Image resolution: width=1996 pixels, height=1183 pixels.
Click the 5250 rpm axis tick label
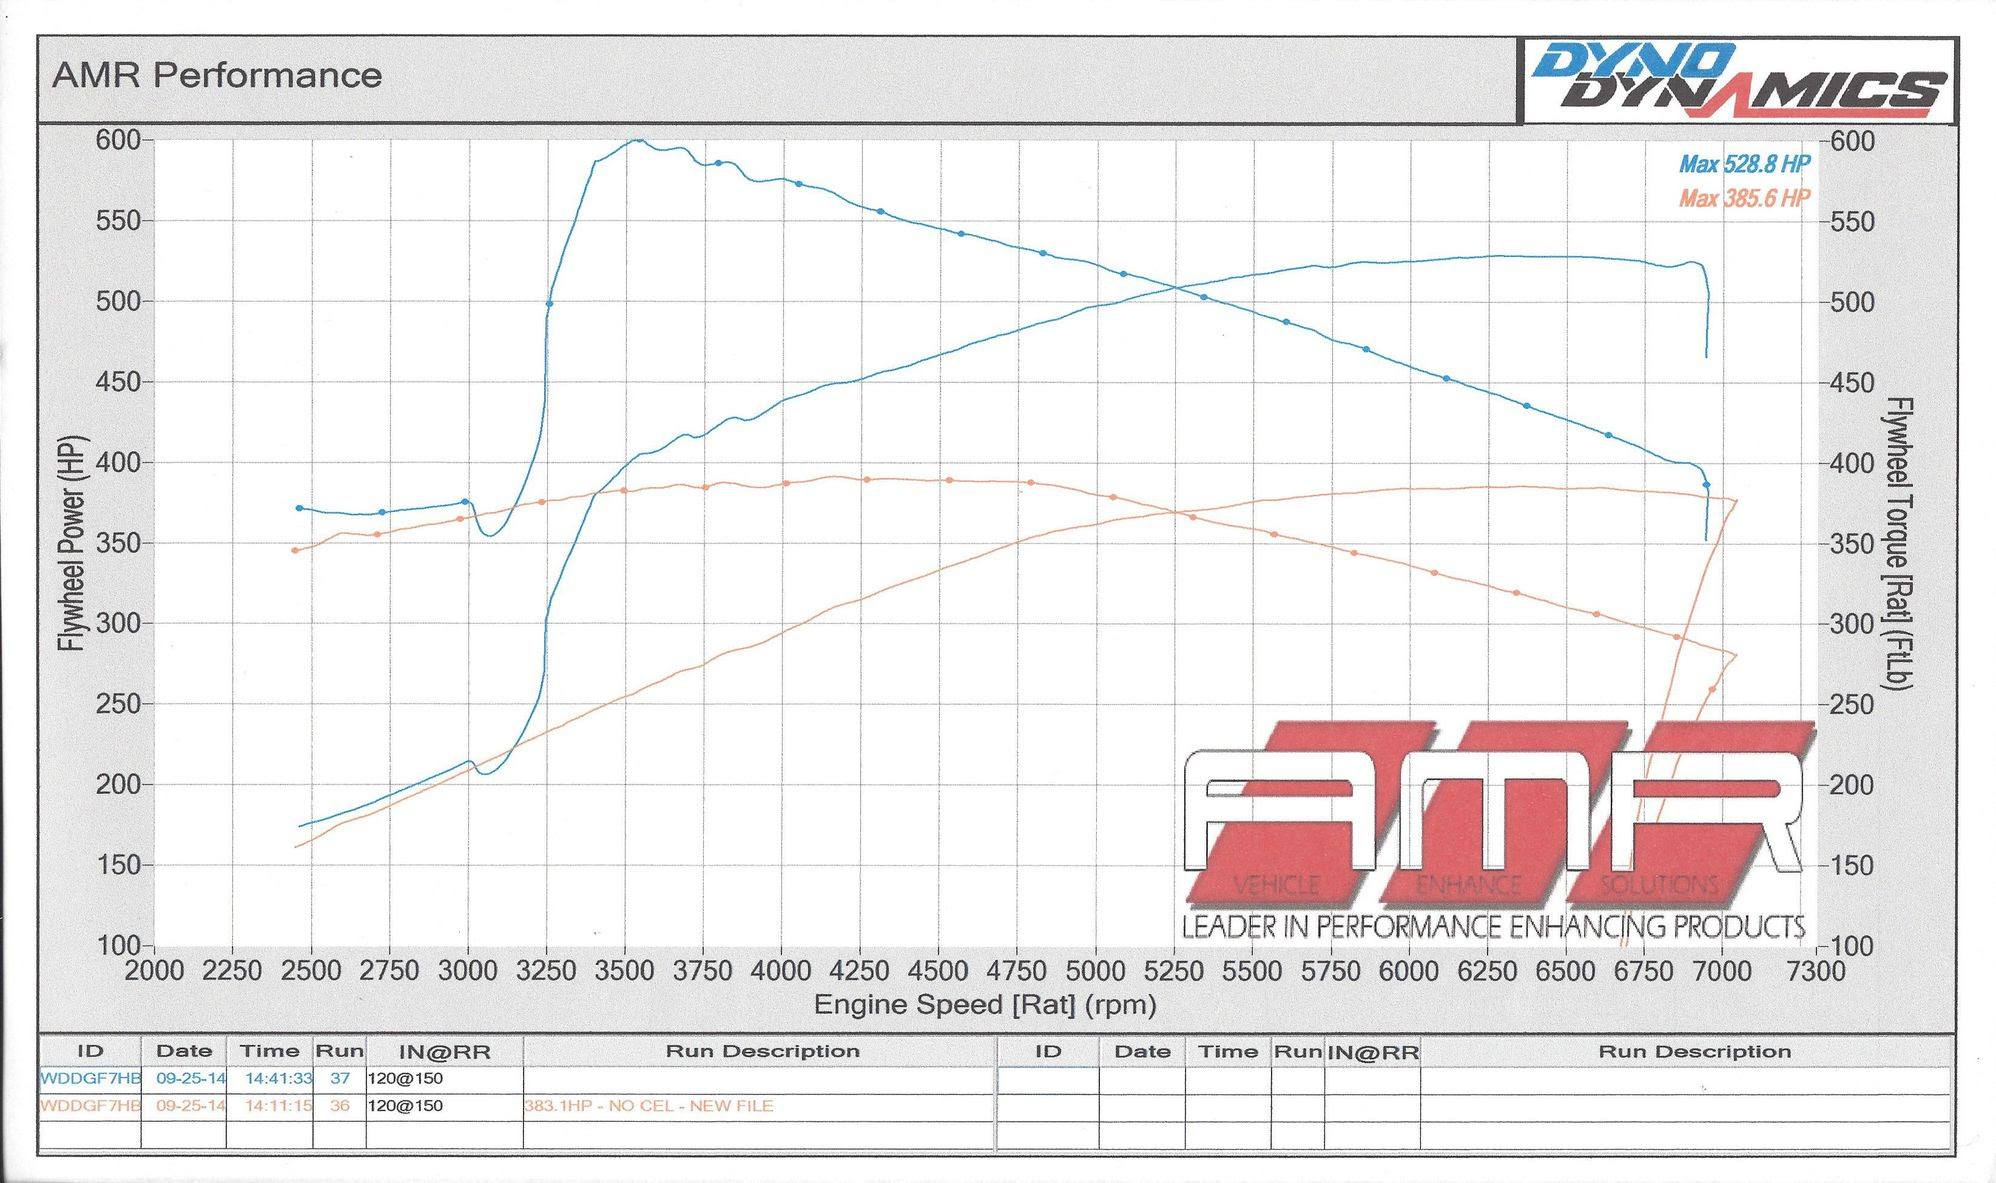click(x=1173, y=971)
